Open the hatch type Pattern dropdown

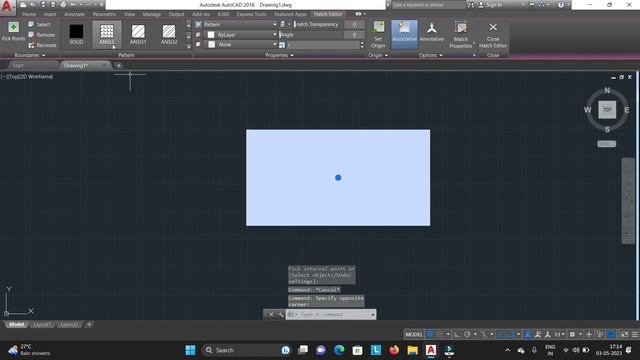pos(240,24)
